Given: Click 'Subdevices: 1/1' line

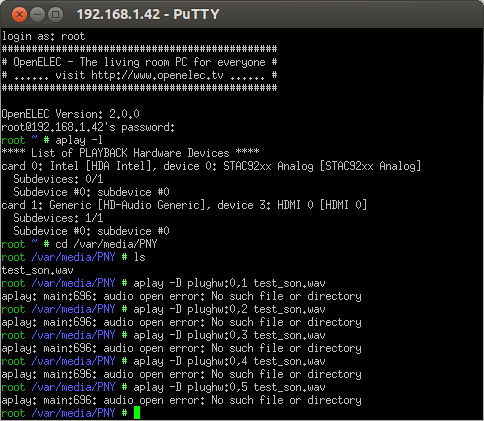Looking at the screenshot, I should tap(58, 218).
